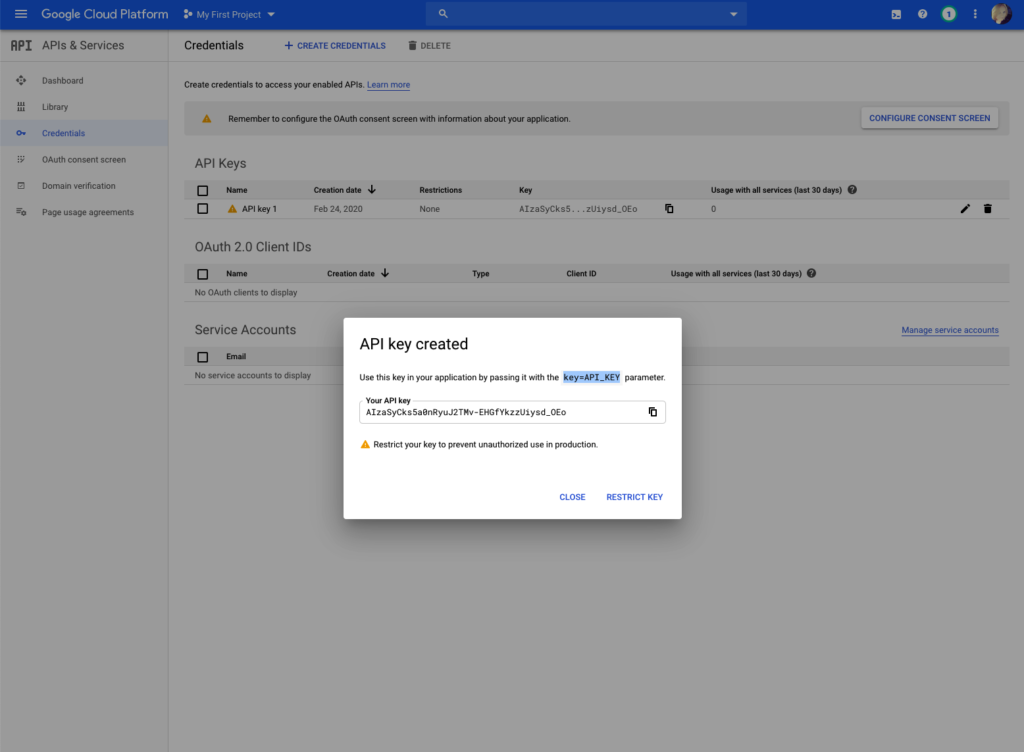The height and width of the screenshot is (752, 1024).
Task: Show help for OAuth usage column
Action: [811, 274]
